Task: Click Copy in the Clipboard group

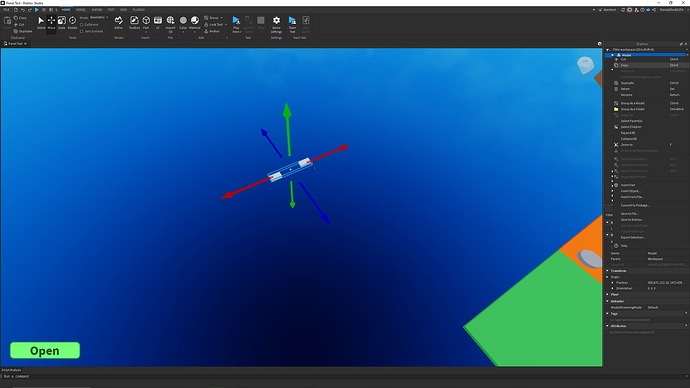Action: (20, 18)
